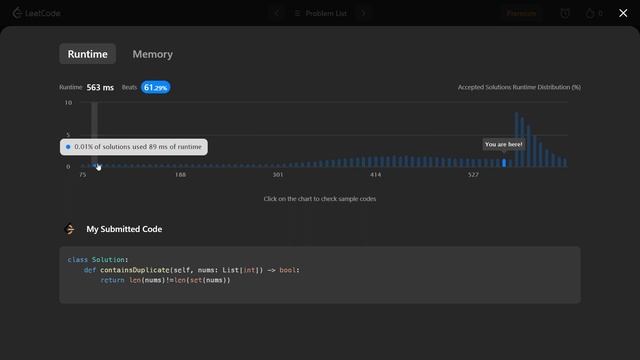The height and width of the screenshot is (360, 640).
Task: Select the Runtime tab
Action: tap(87, 54)
